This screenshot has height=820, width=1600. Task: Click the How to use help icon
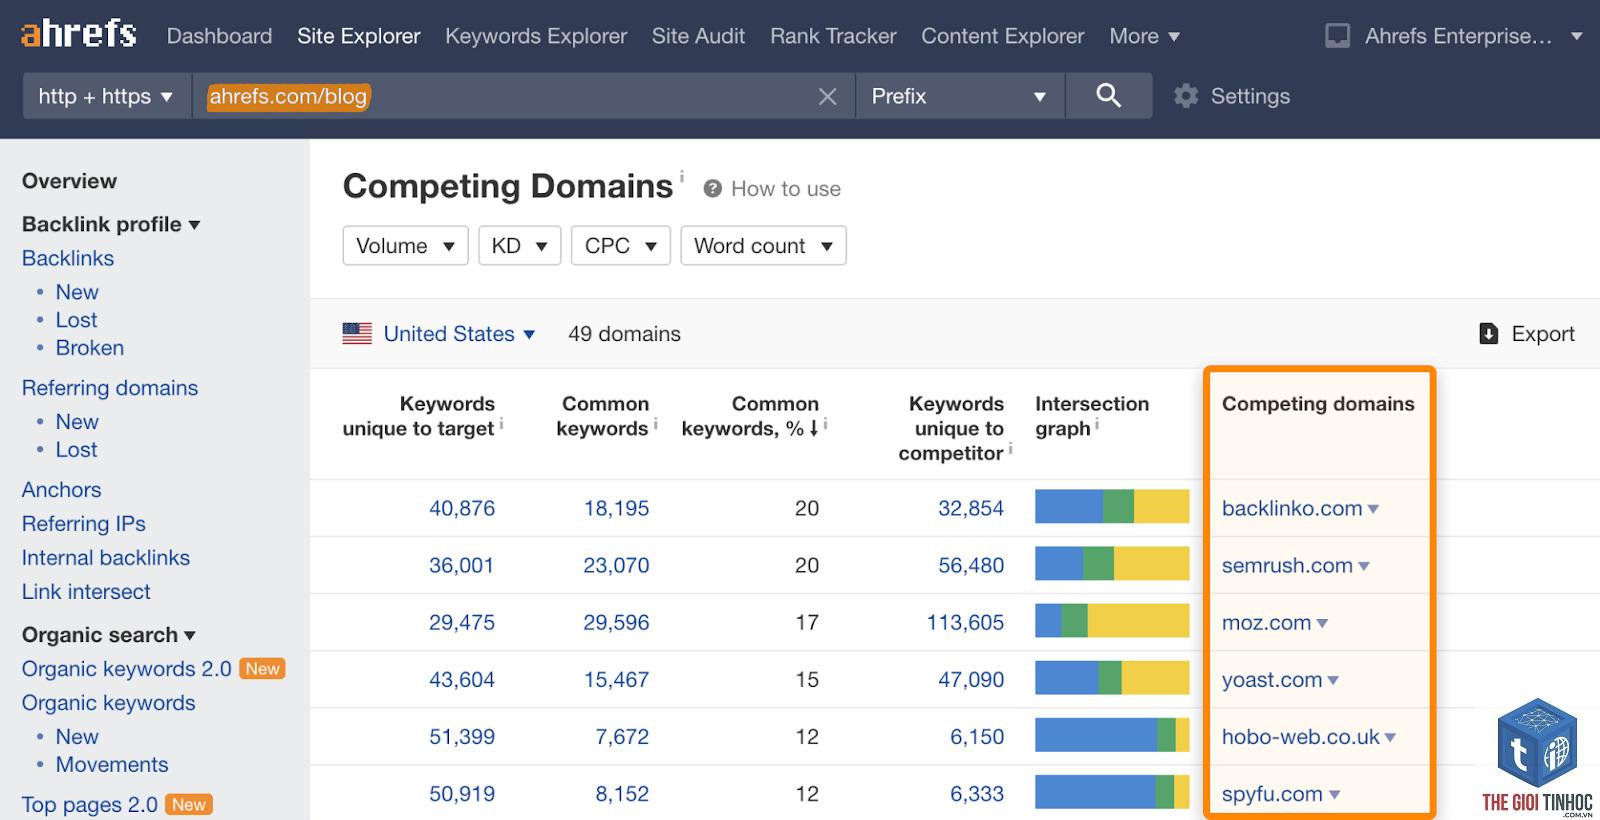pos(712,189)
